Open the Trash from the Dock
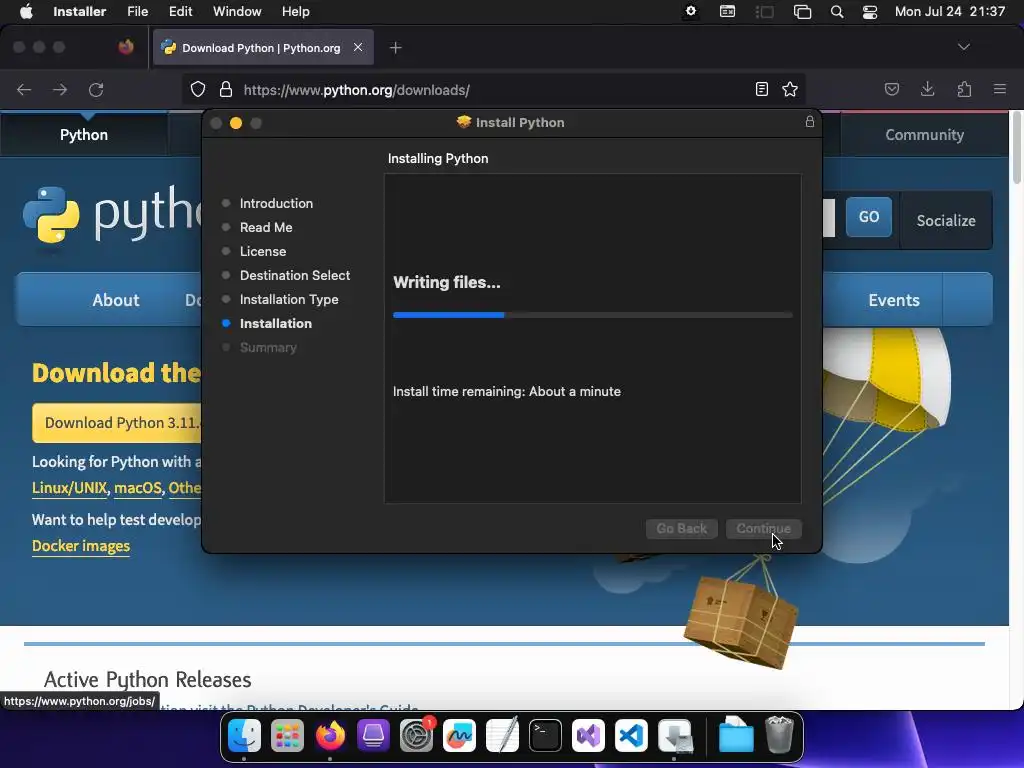The image size is (1024, 768). pyautogui.click(x=778, y=735)
